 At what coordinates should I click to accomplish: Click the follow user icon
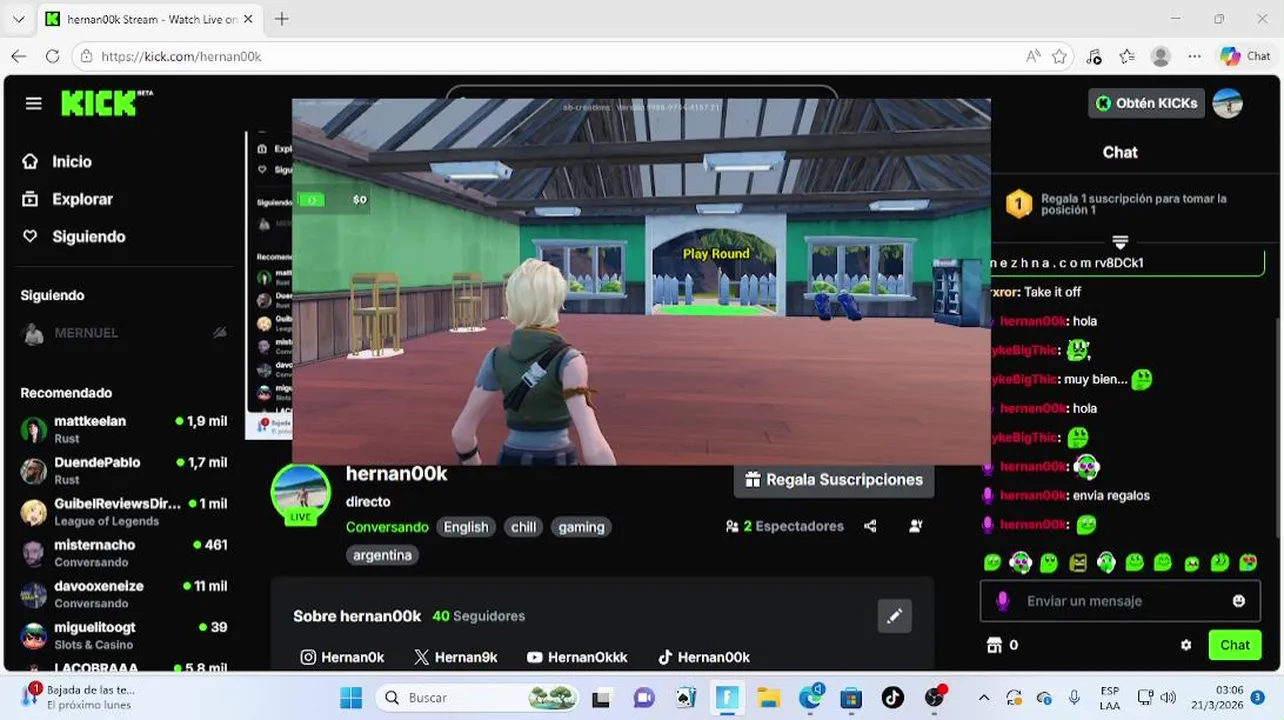coord(916,526)
